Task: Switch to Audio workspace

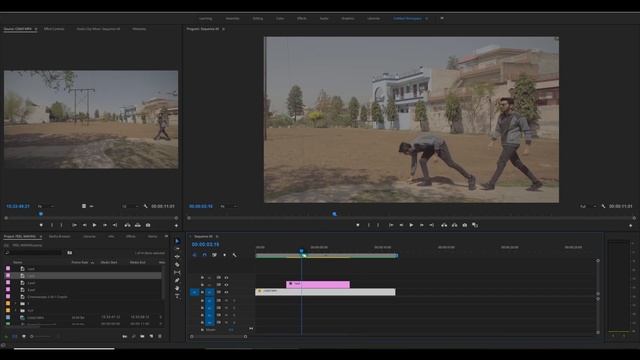Action: tap(324, 18)
